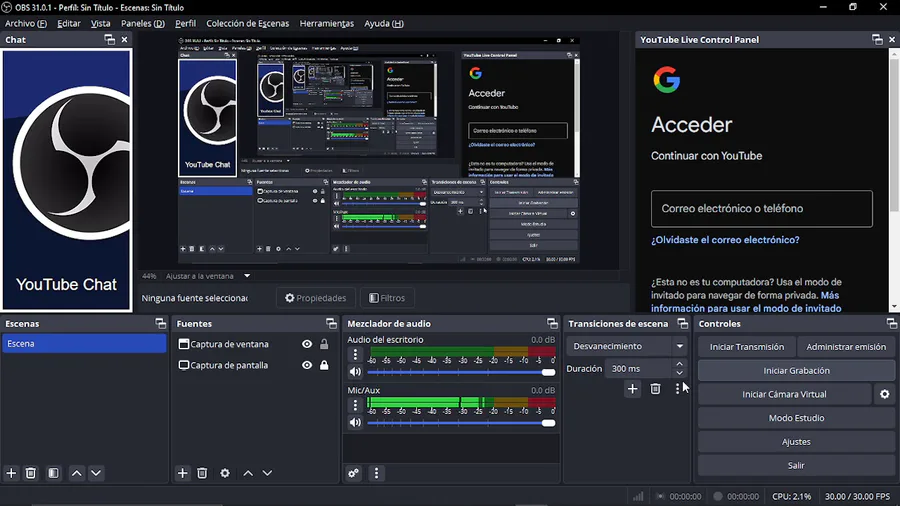
Task: Move source down arrow in Fuentes panel
Action: pyautogui.click(x=267, y=473)
